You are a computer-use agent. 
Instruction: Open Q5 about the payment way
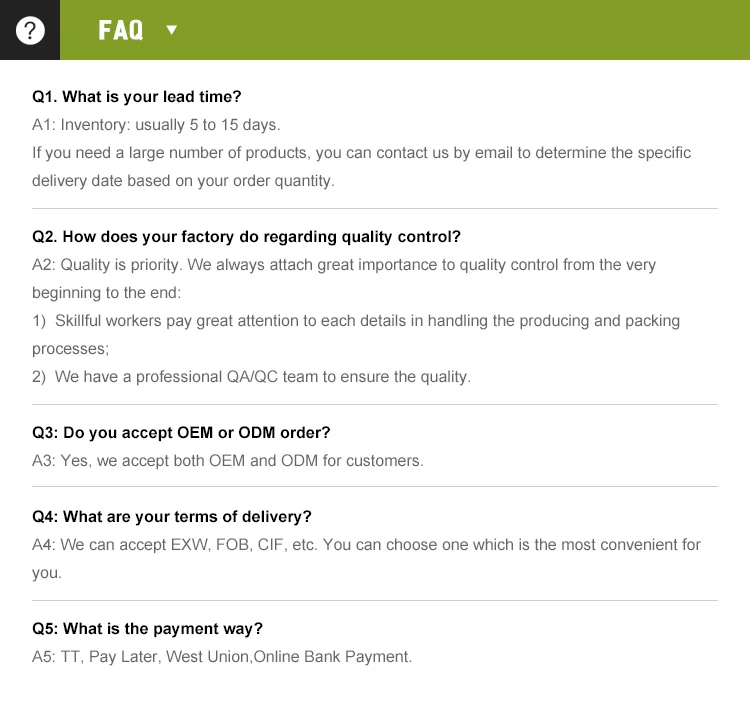[x=148, y=629]
